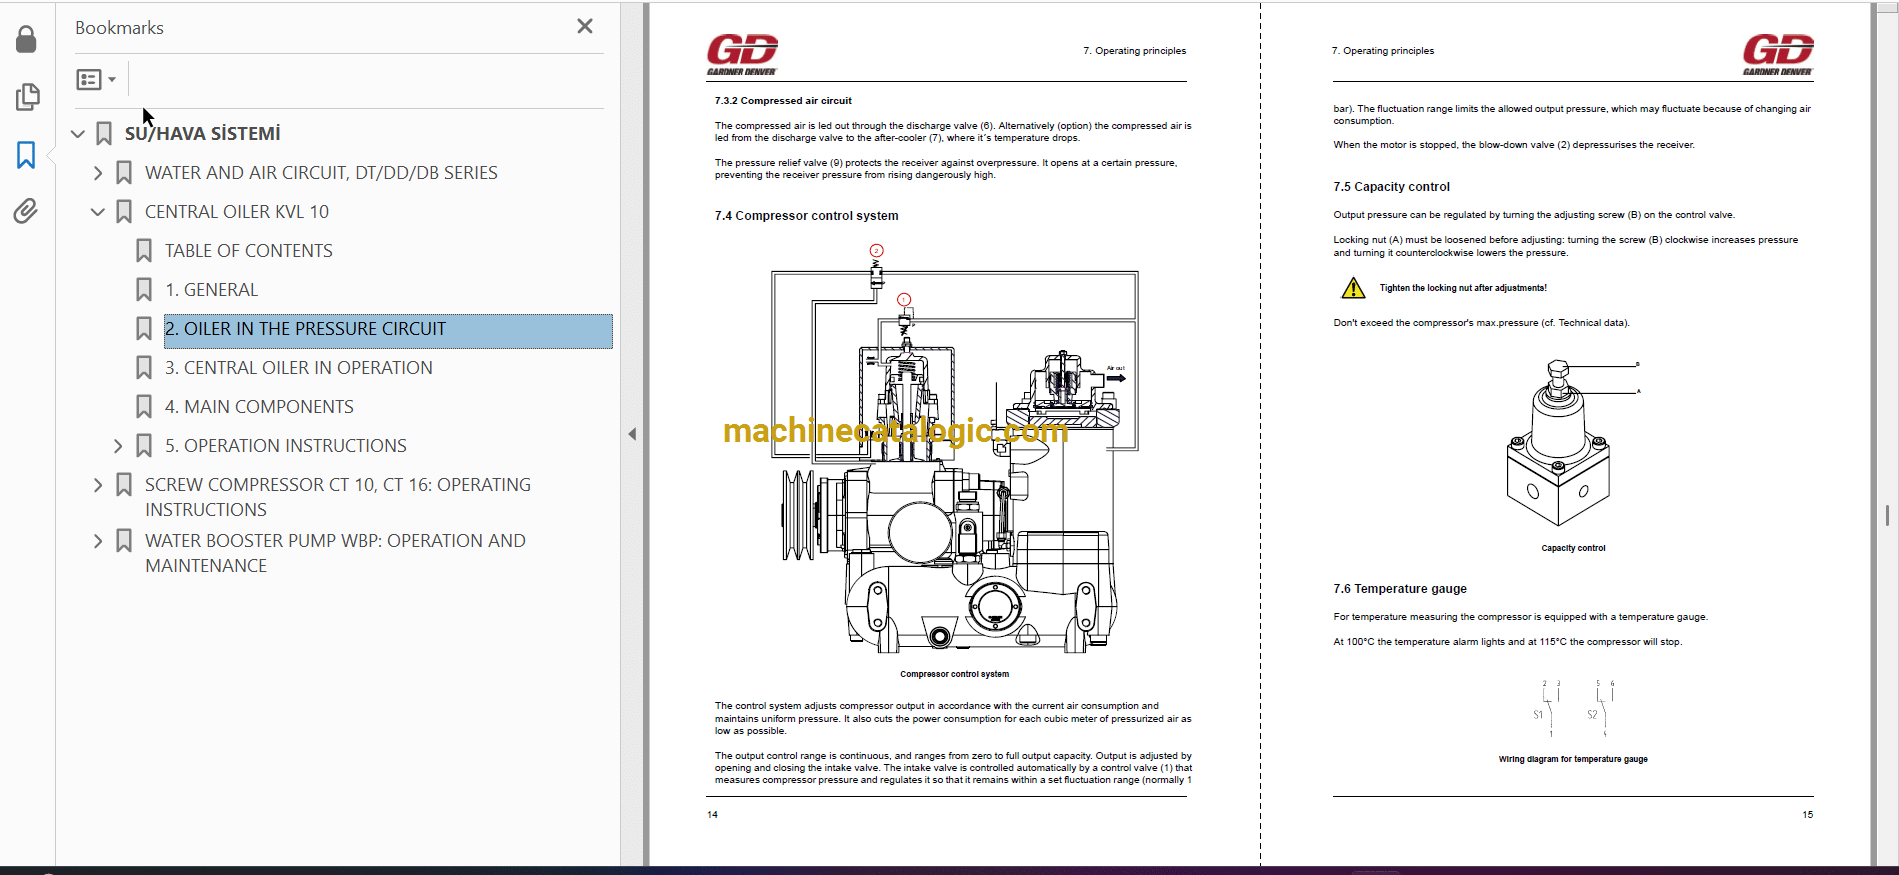Click the temperature gauge wiring diagram
Screen dimensions: 1899x875
(1573, 708)
